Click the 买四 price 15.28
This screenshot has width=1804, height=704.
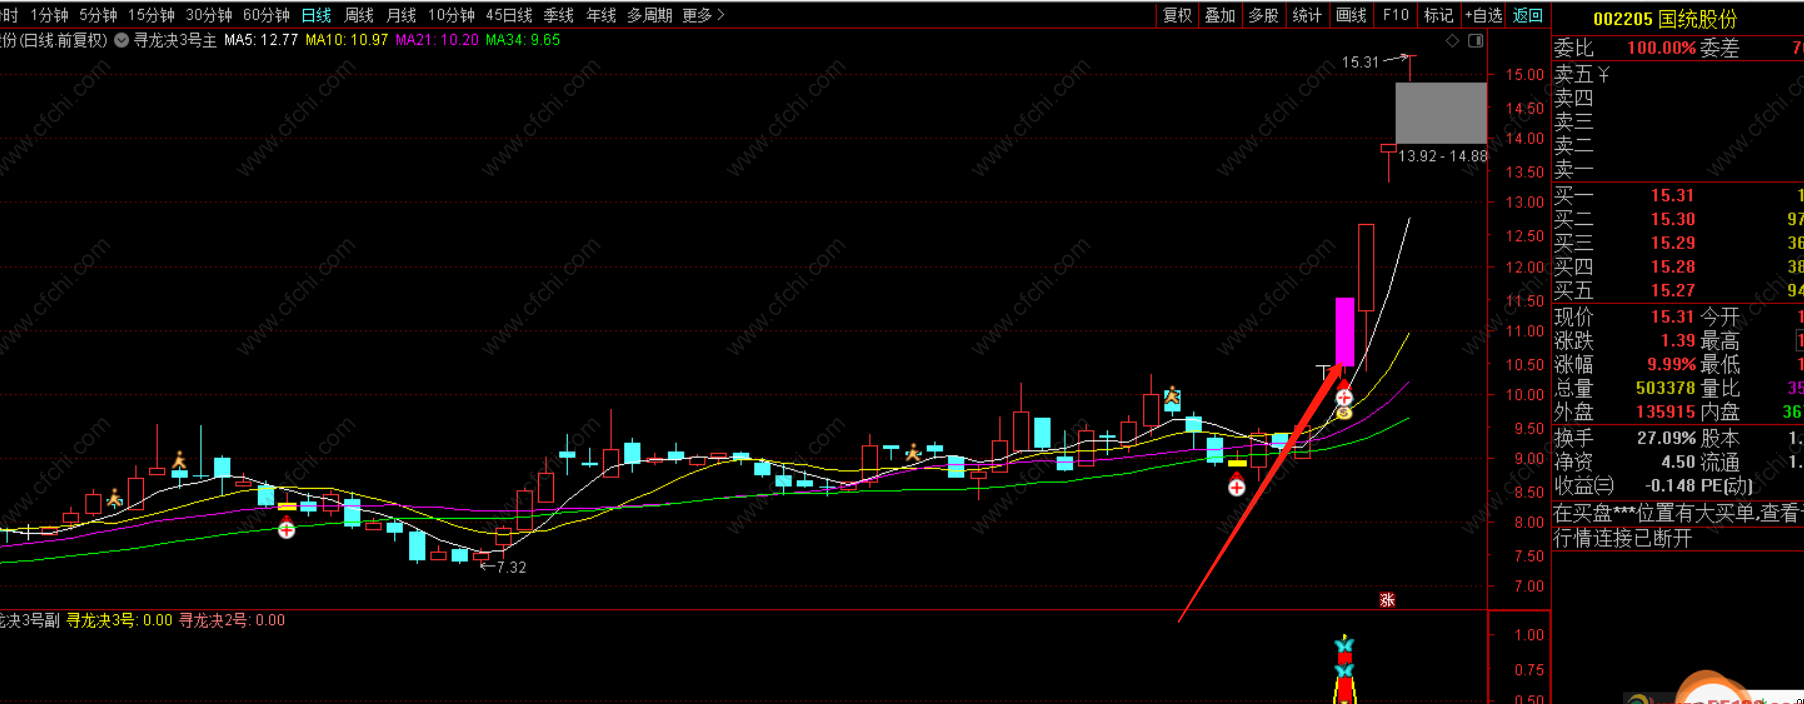tap(1673, 267)
